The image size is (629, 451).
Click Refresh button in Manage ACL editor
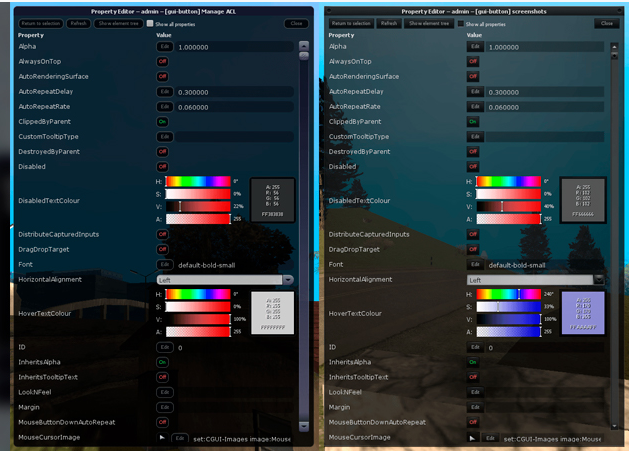point(79,24)
